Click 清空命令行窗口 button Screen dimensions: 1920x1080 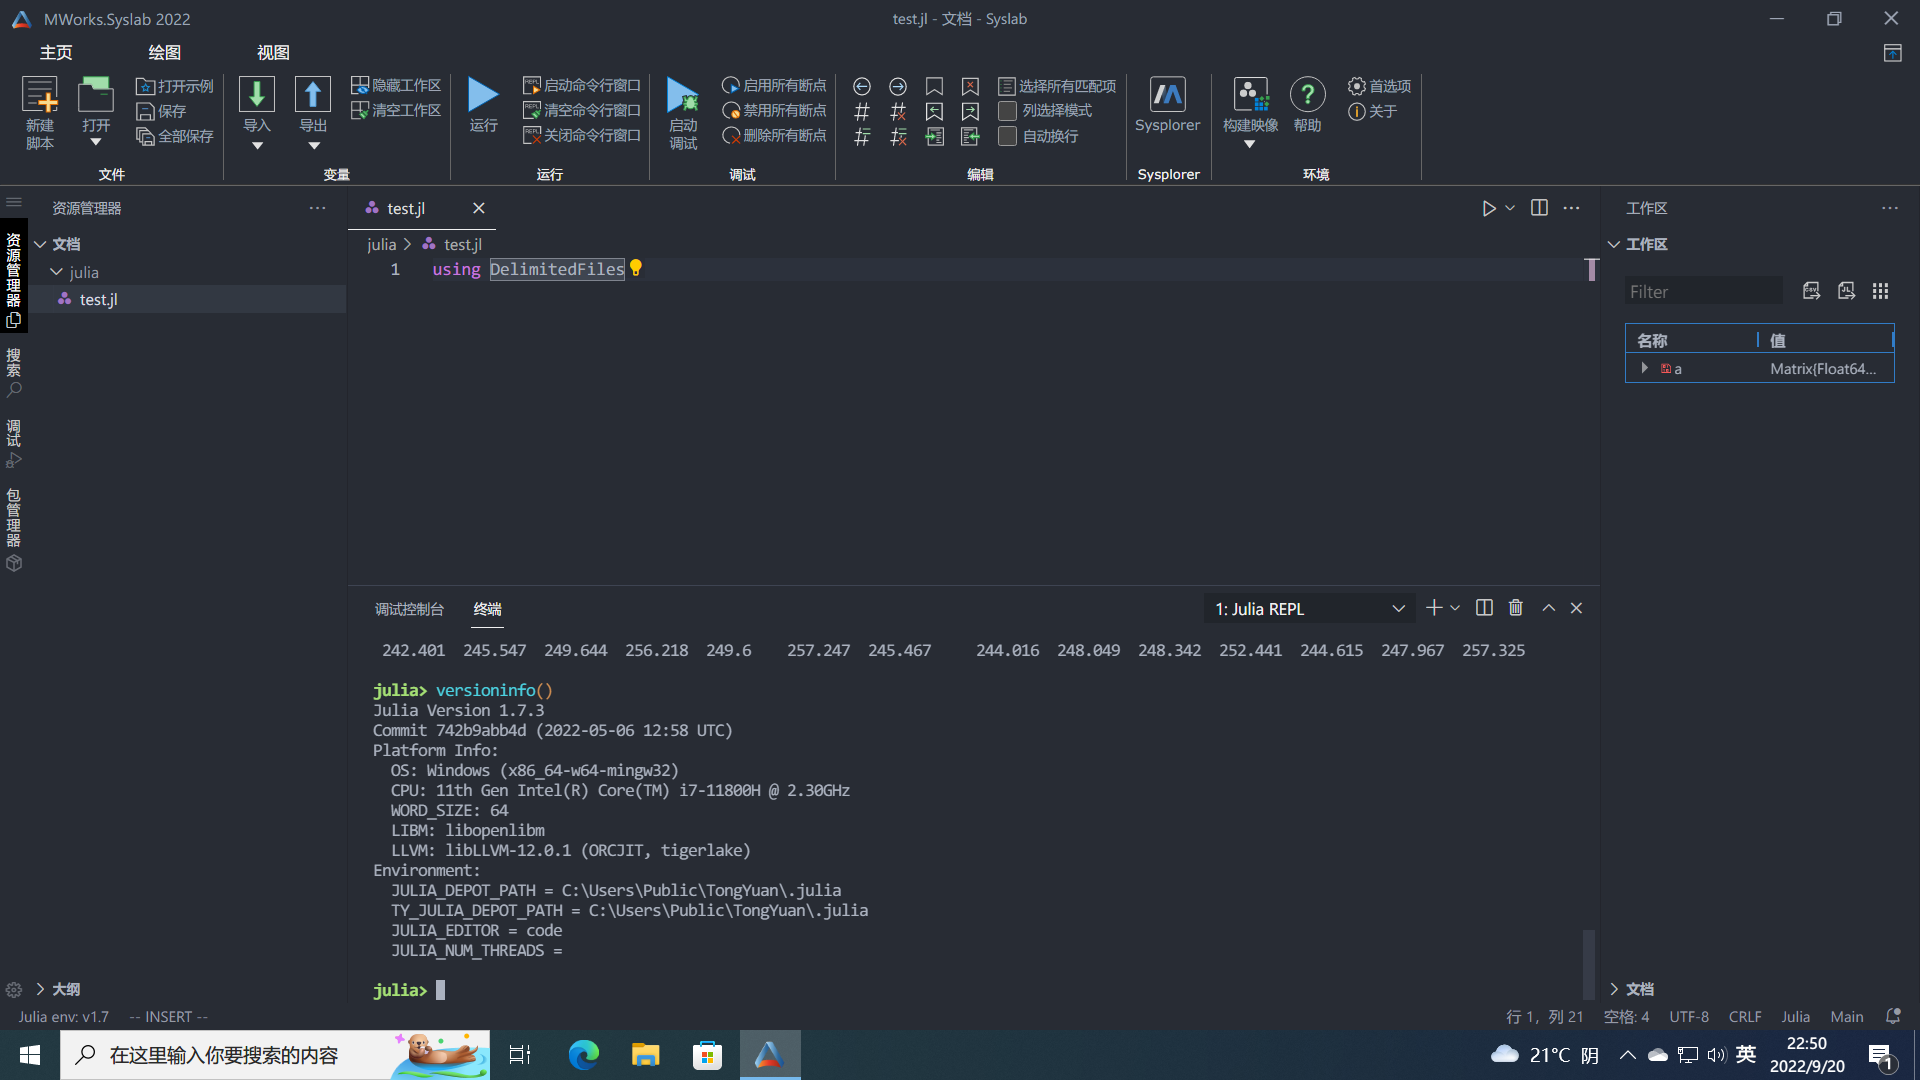[582, 110]
